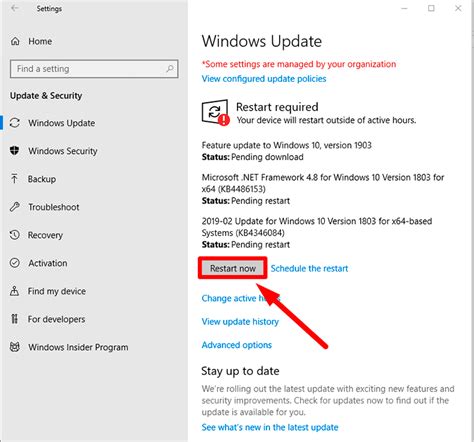
Task: Open the Activation page
Action: 48,263
